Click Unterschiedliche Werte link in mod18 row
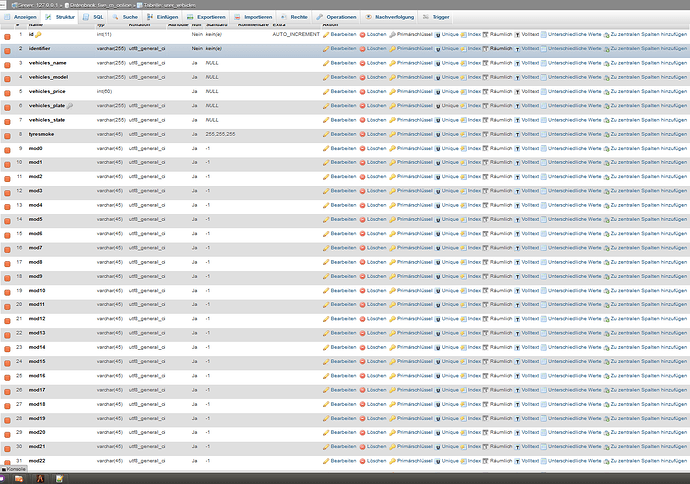 point(574,404)
